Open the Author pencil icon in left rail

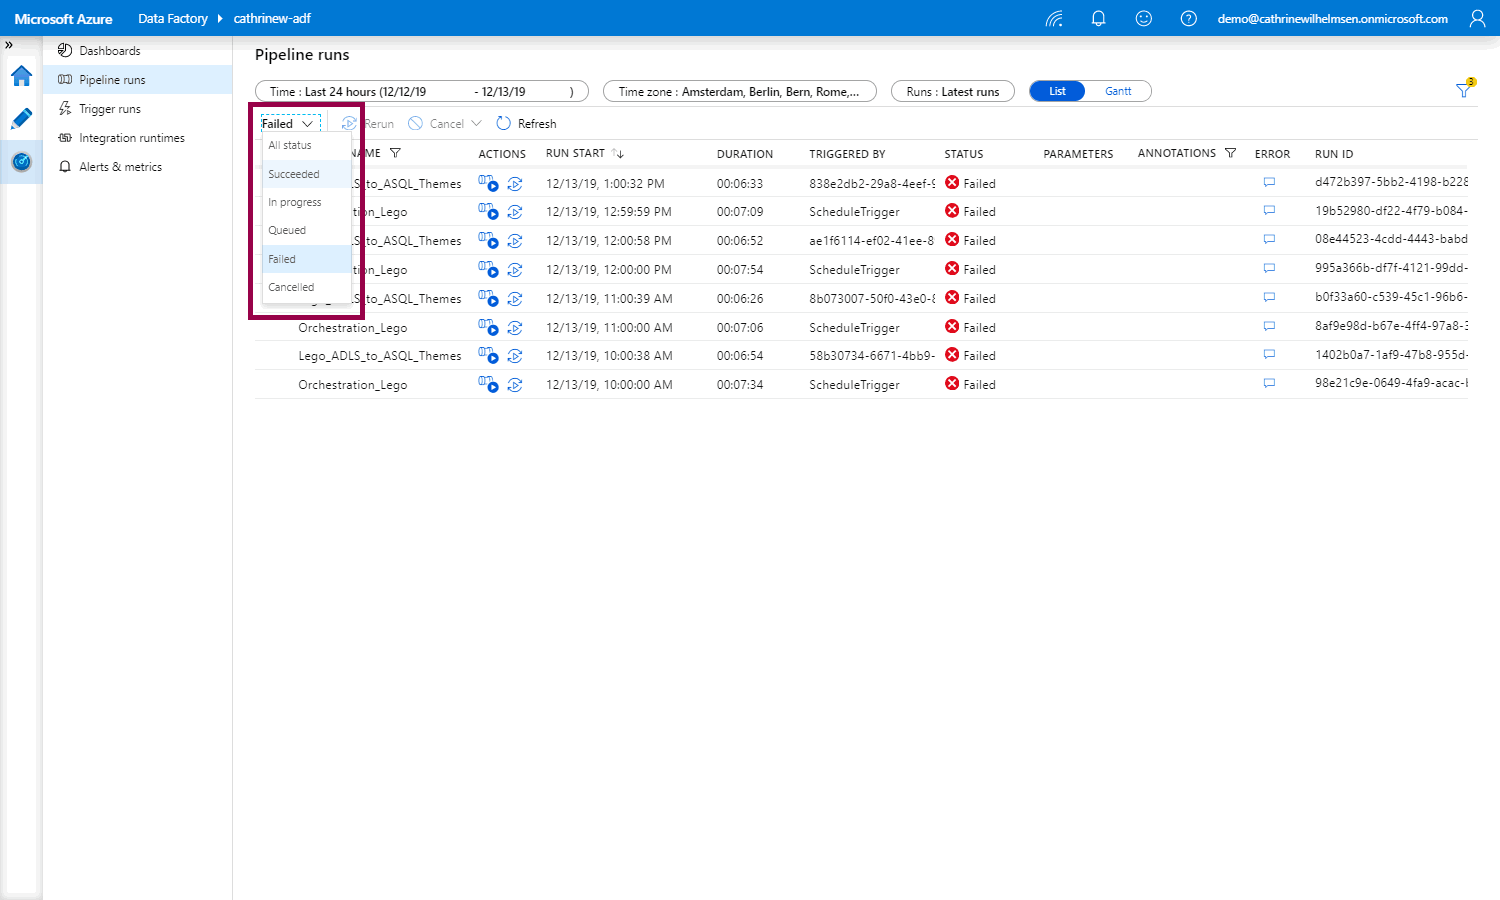click(21, 119)
